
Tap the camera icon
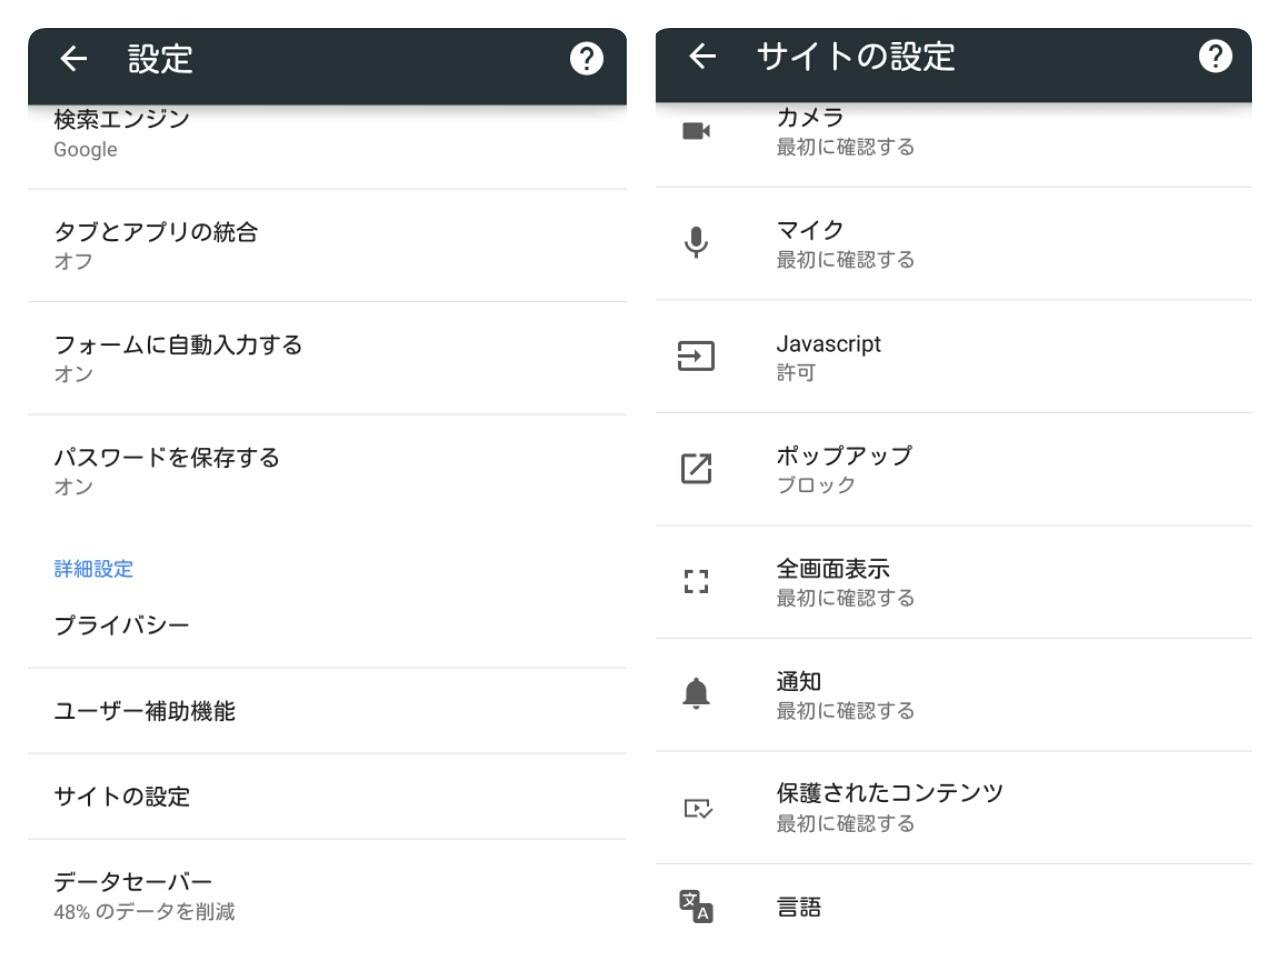coord(696,131)
